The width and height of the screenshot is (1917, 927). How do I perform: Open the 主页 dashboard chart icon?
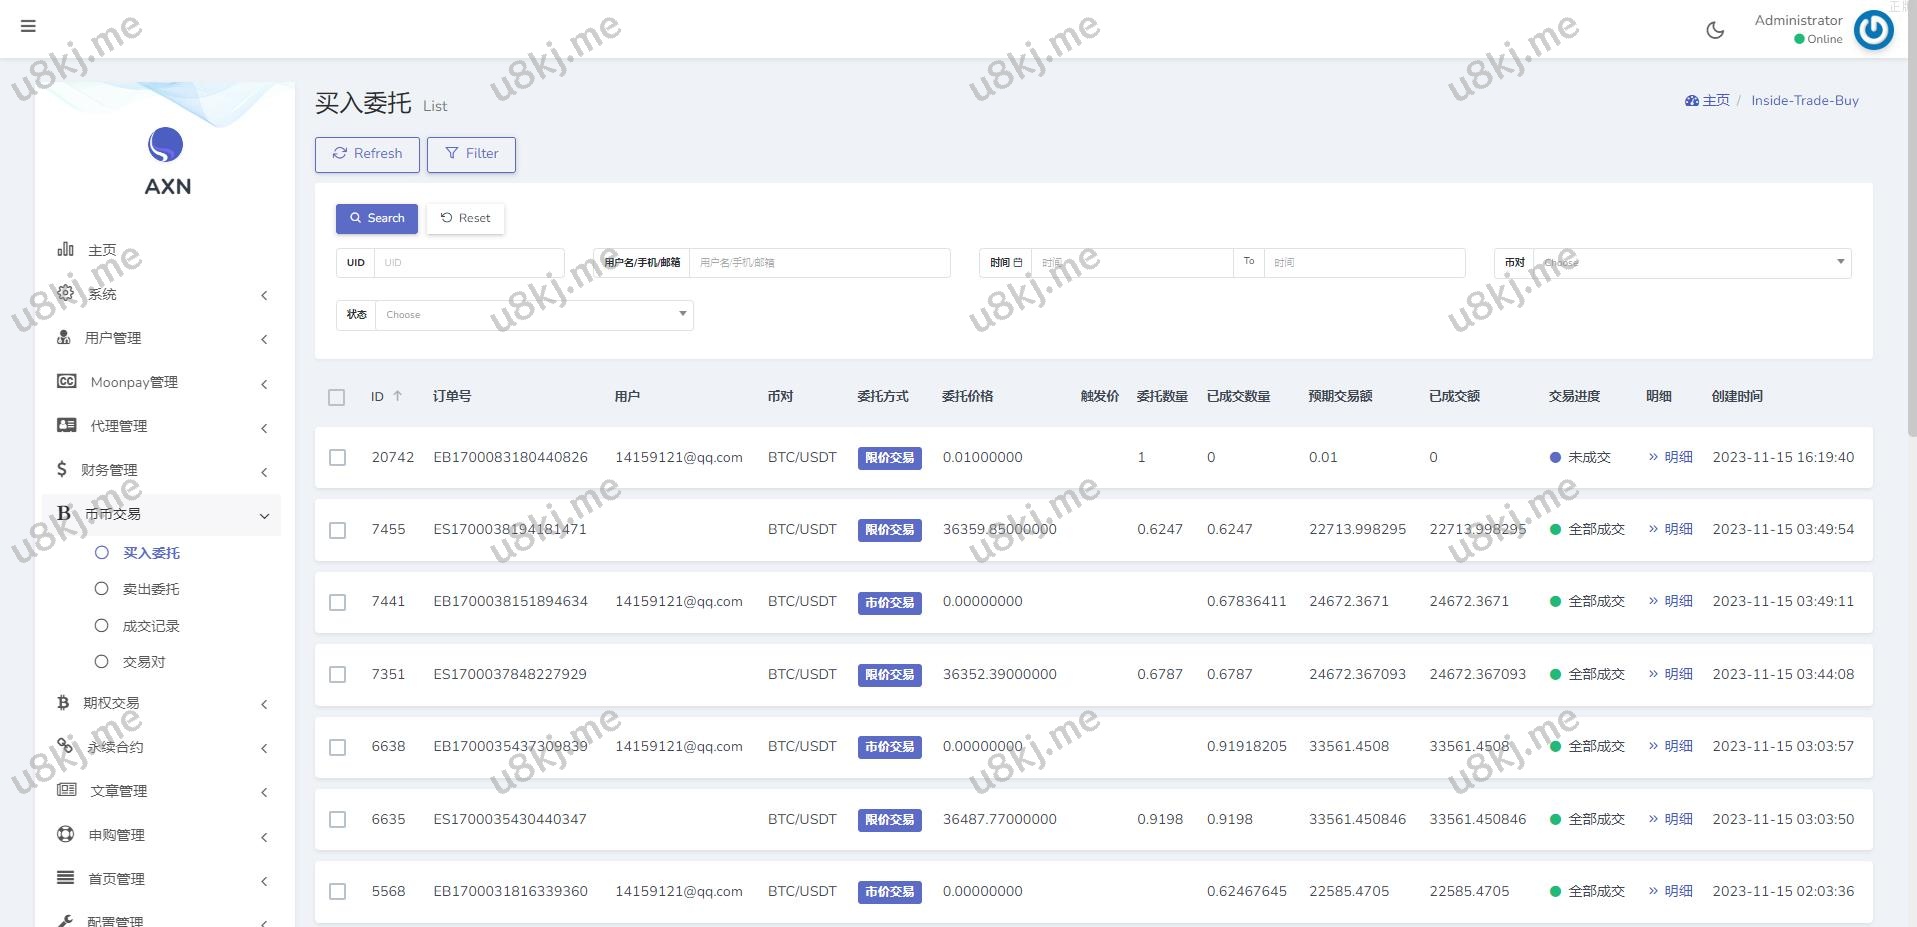66,249
